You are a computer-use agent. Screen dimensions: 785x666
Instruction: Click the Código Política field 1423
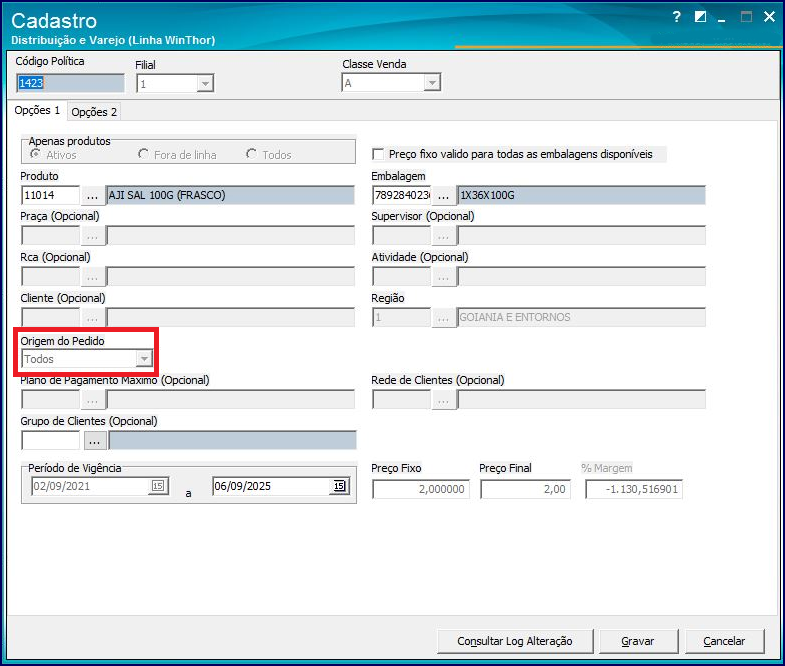70,83
